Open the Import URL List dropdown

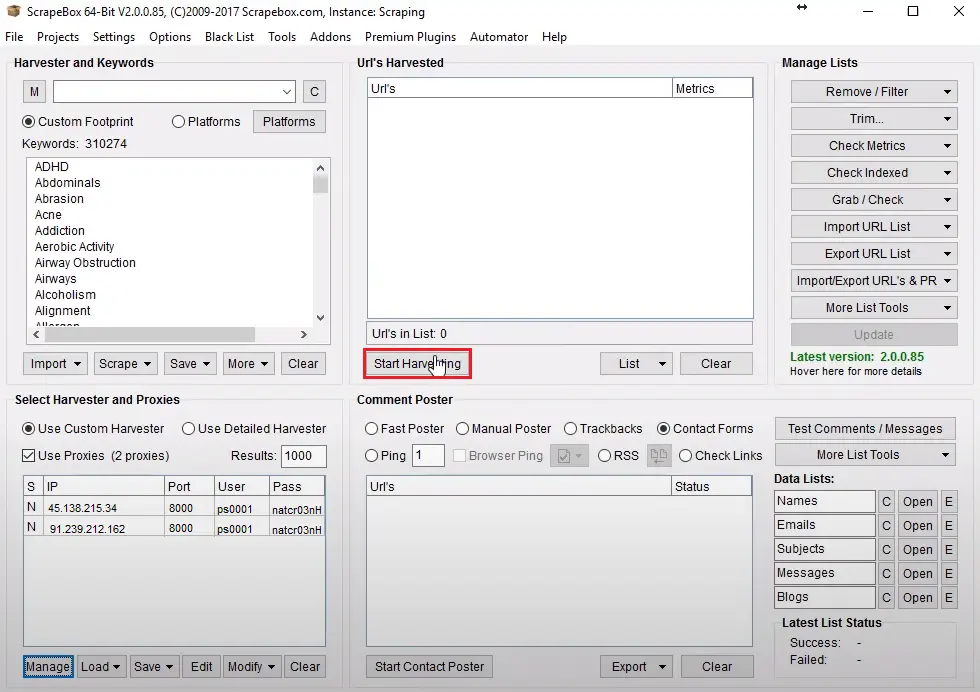point(873,227)
